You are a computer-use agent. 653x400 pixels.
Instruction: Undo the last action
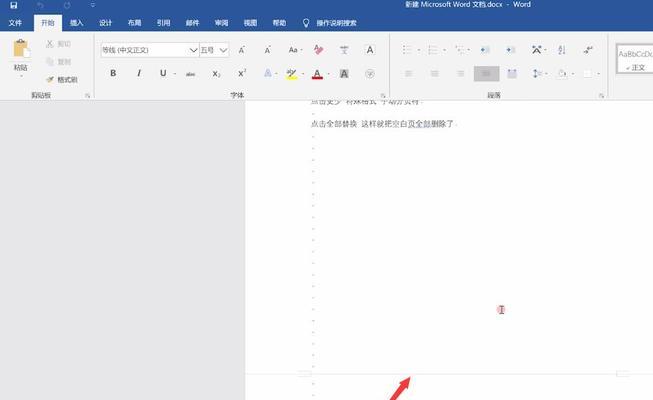point(40,5)
